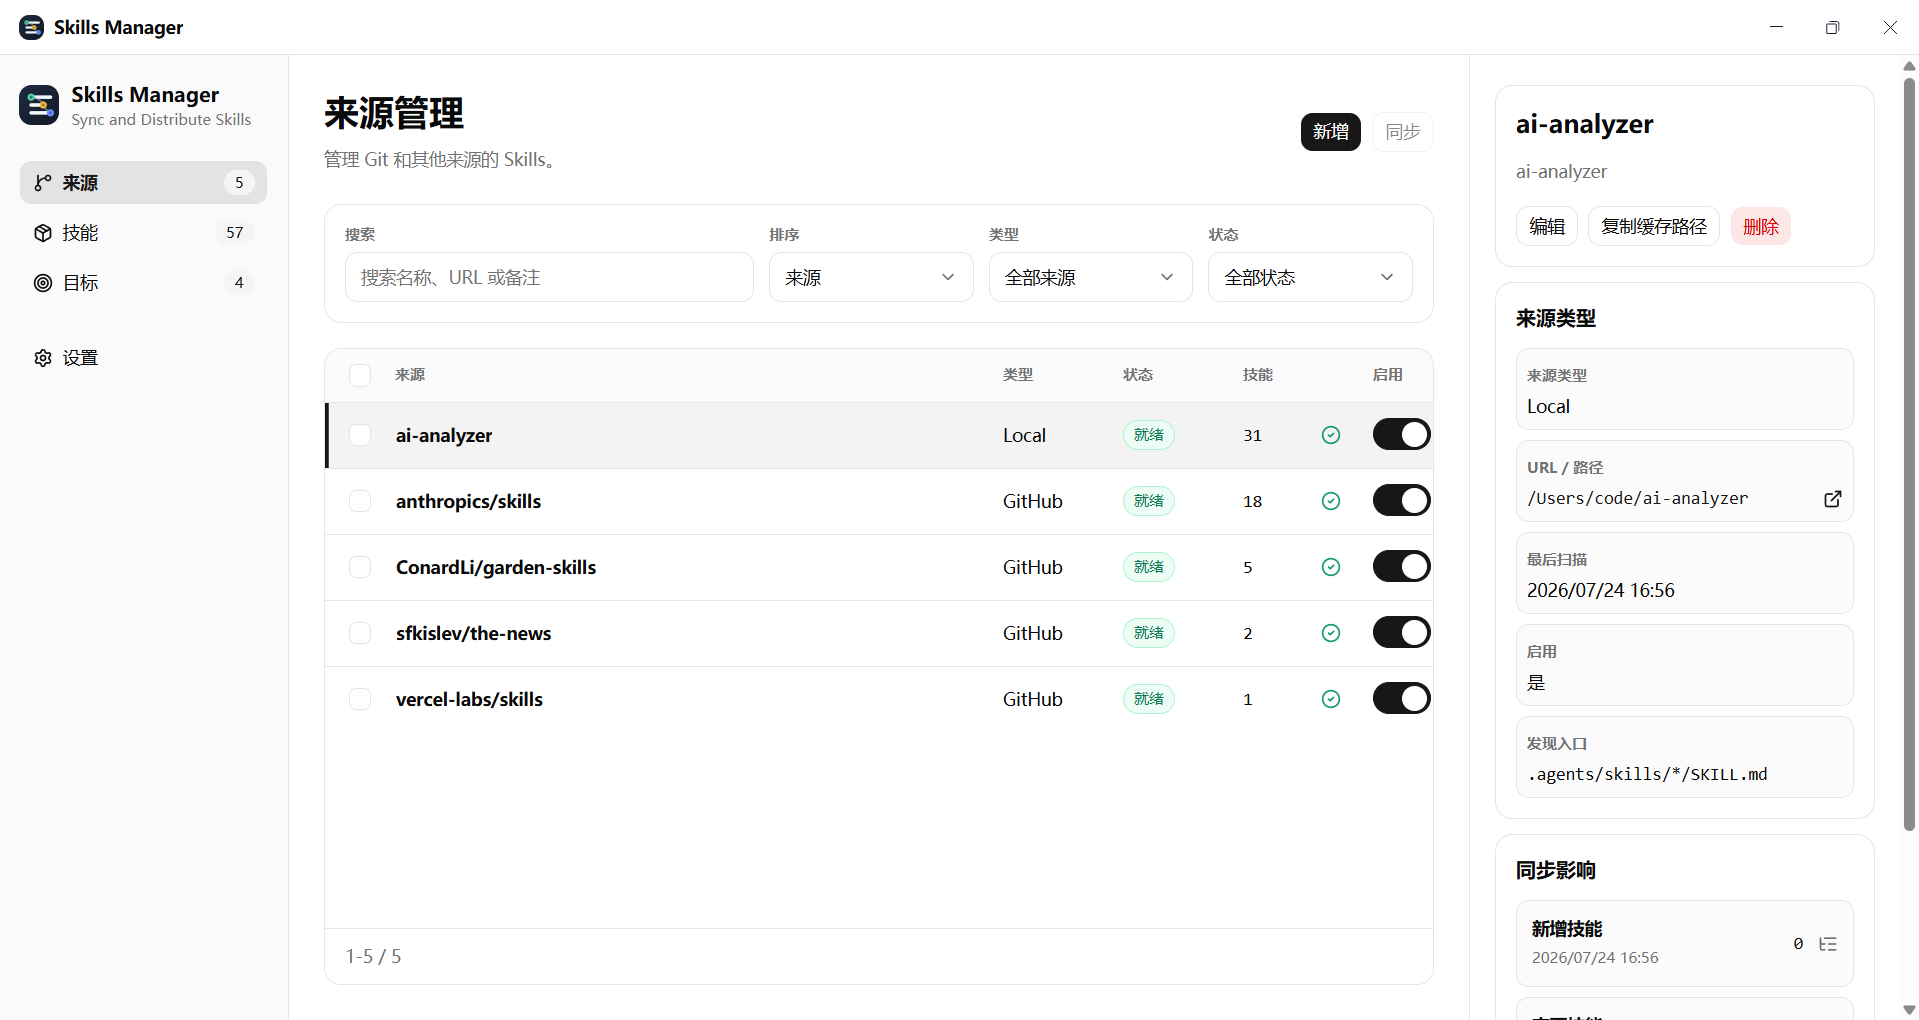Click the red 删除 button
Viewport: 1919px width, 1020px height.
[x=1761, y=227]
